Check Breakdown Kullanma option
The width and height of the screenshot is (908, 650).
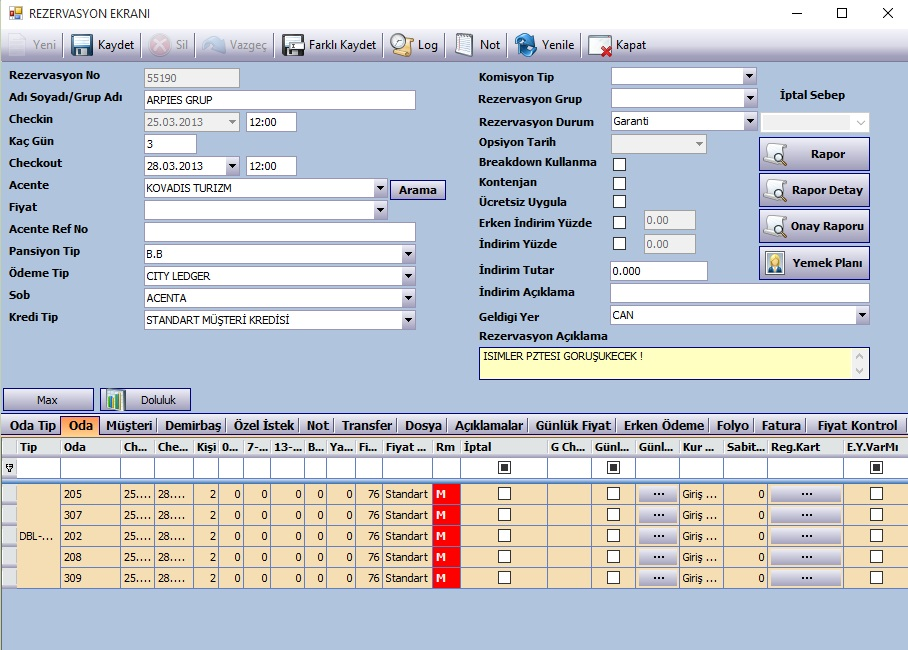pos(619,162)
